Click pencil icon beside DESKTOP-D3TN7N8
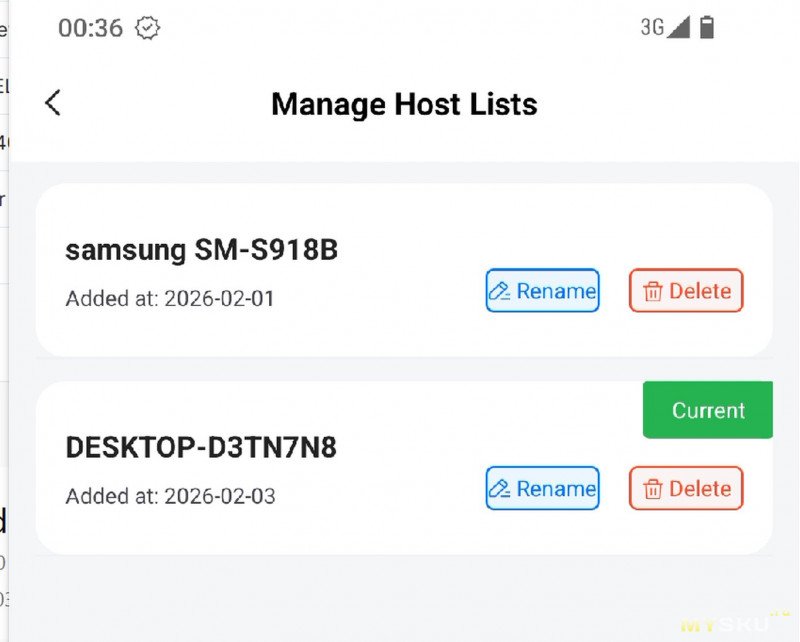The height and width of the screenshot is (642, 800). pyautogui.click(x=500, y=489)
